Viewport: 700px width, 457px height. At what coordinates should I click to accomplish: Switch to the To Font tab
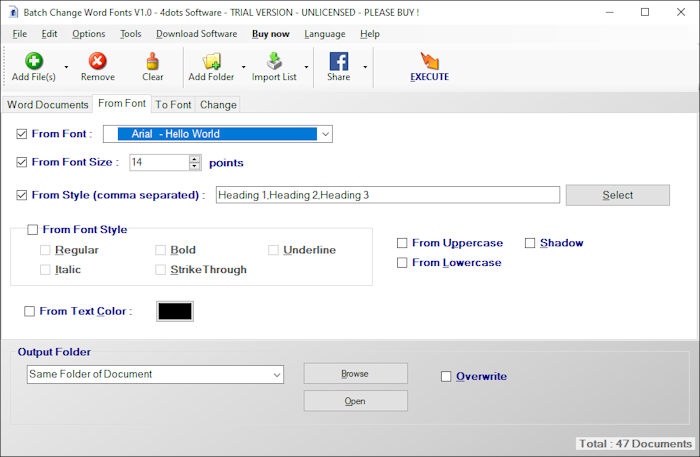(173, 104)
